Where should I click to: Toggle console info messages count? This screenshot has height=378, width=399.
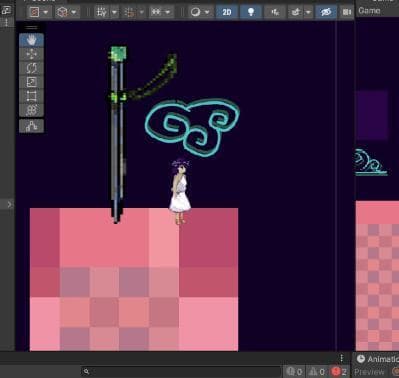[295, 371]
